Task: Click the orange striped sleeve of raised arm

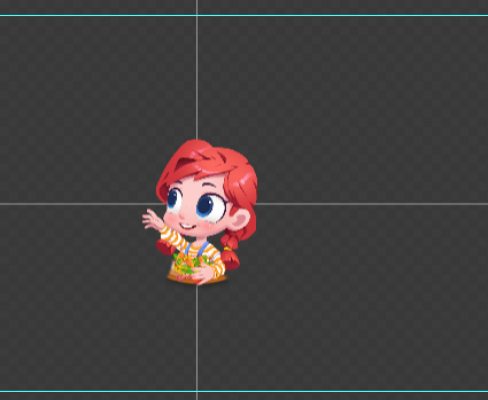Action: 173,237
